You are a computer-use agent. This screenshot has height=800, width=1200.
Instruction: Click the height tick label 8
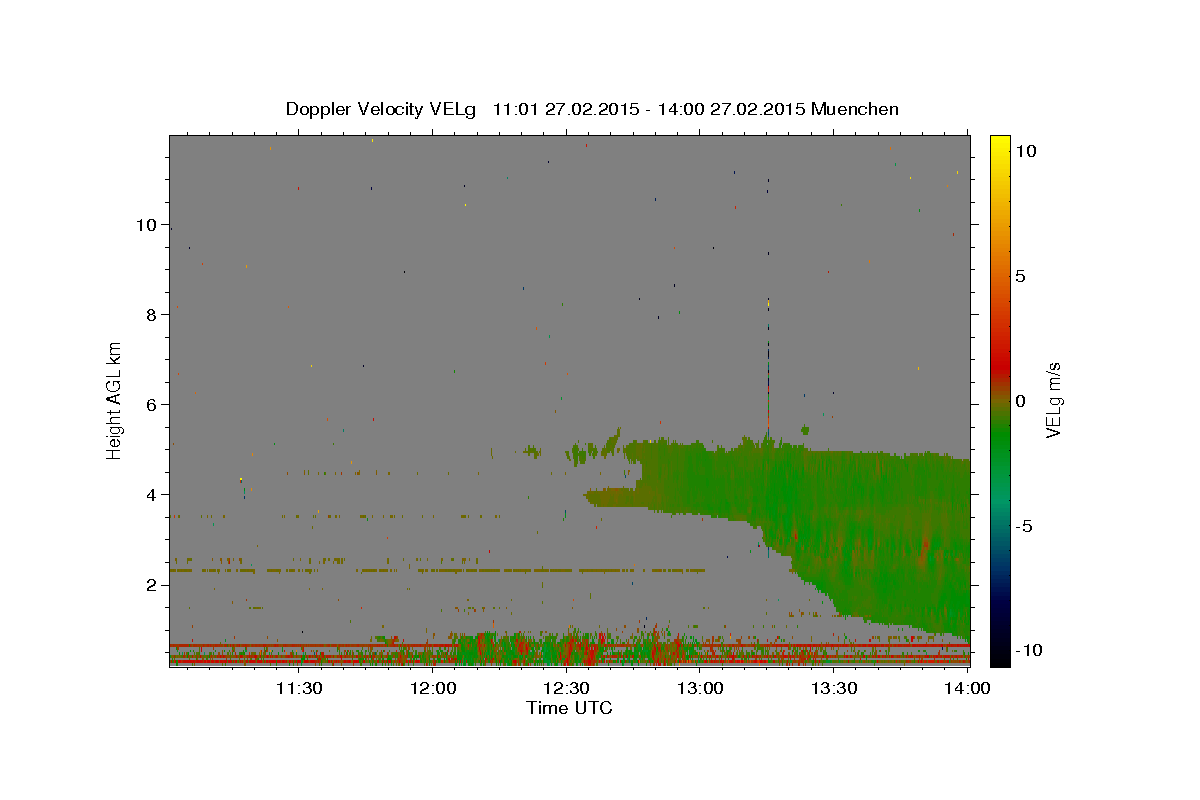coord(152,315)
